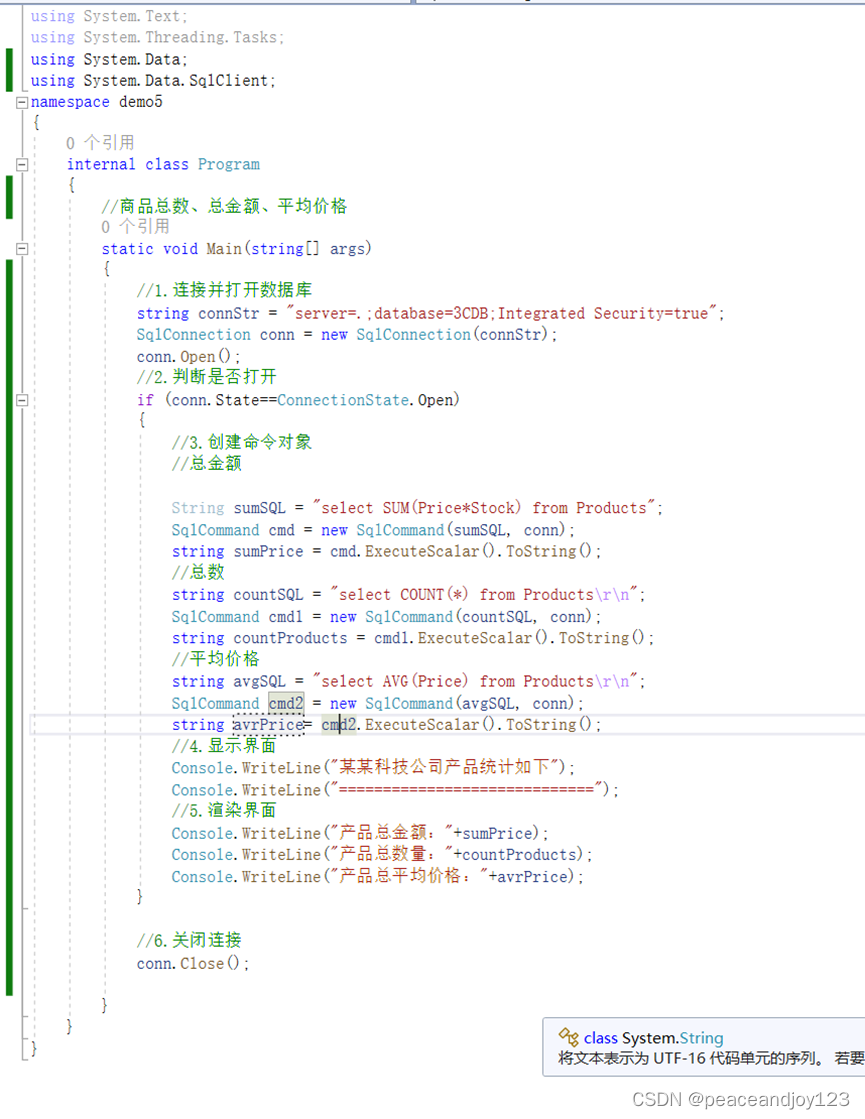The height and width of the screenshot is (1119, 865).
Task: Click the comment '//总金额'
Action: tap(206, 463)
